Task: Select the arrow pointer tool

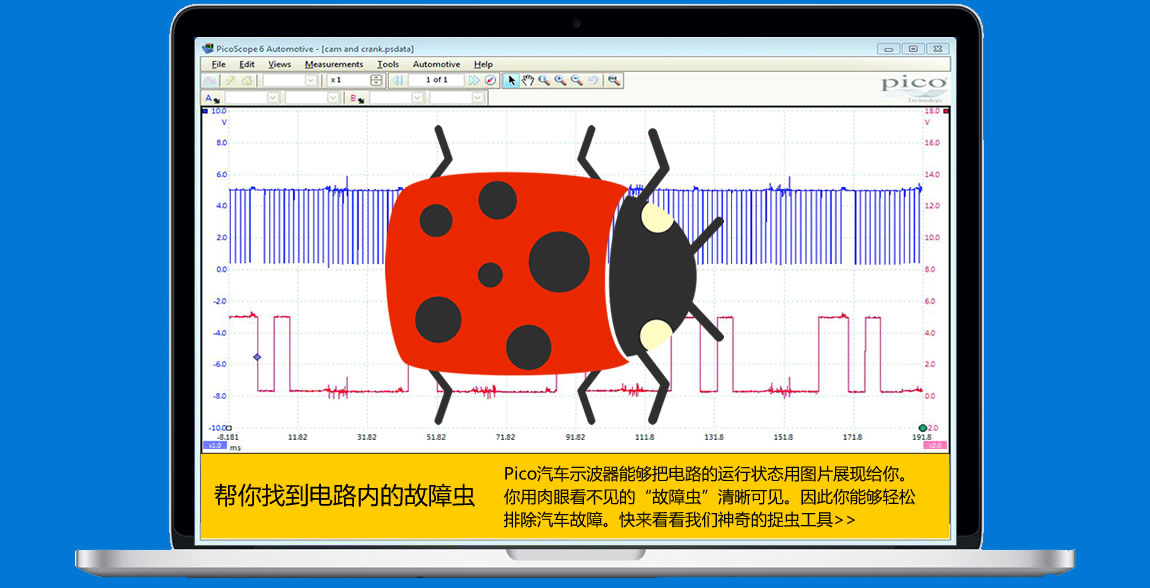Action: coord(511,80)
